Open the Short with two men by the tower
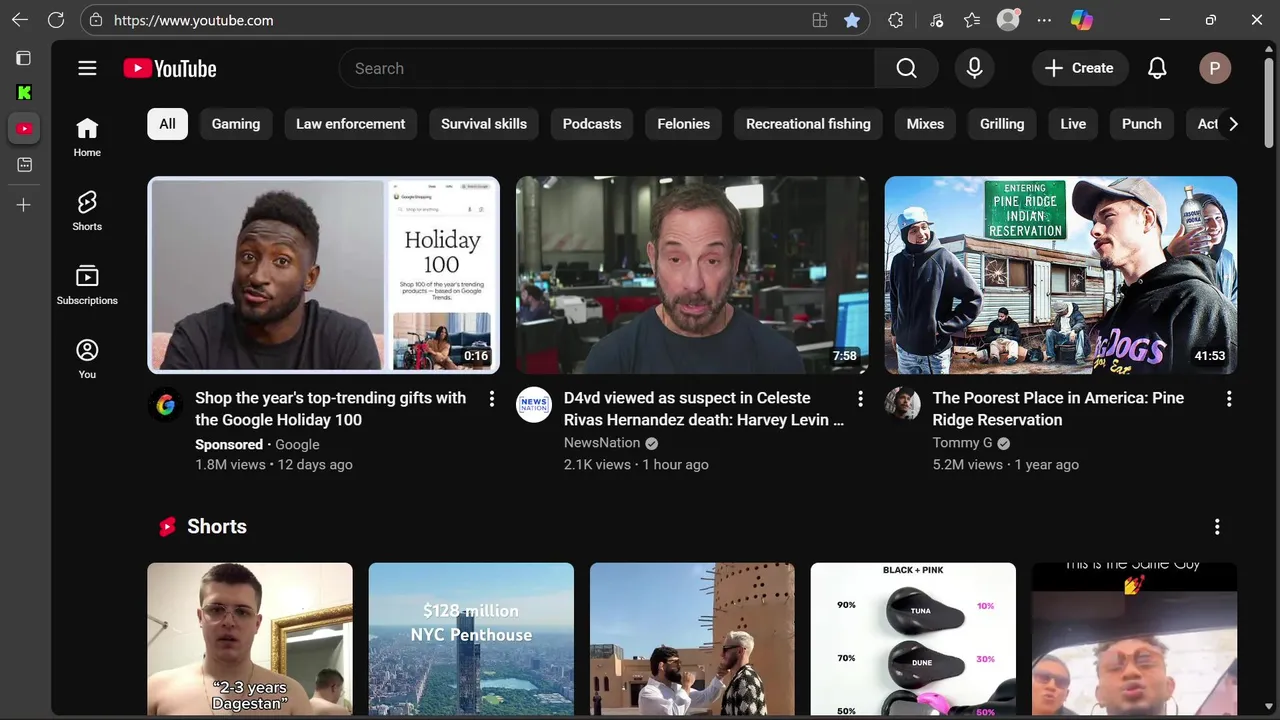 pos(692,639)
